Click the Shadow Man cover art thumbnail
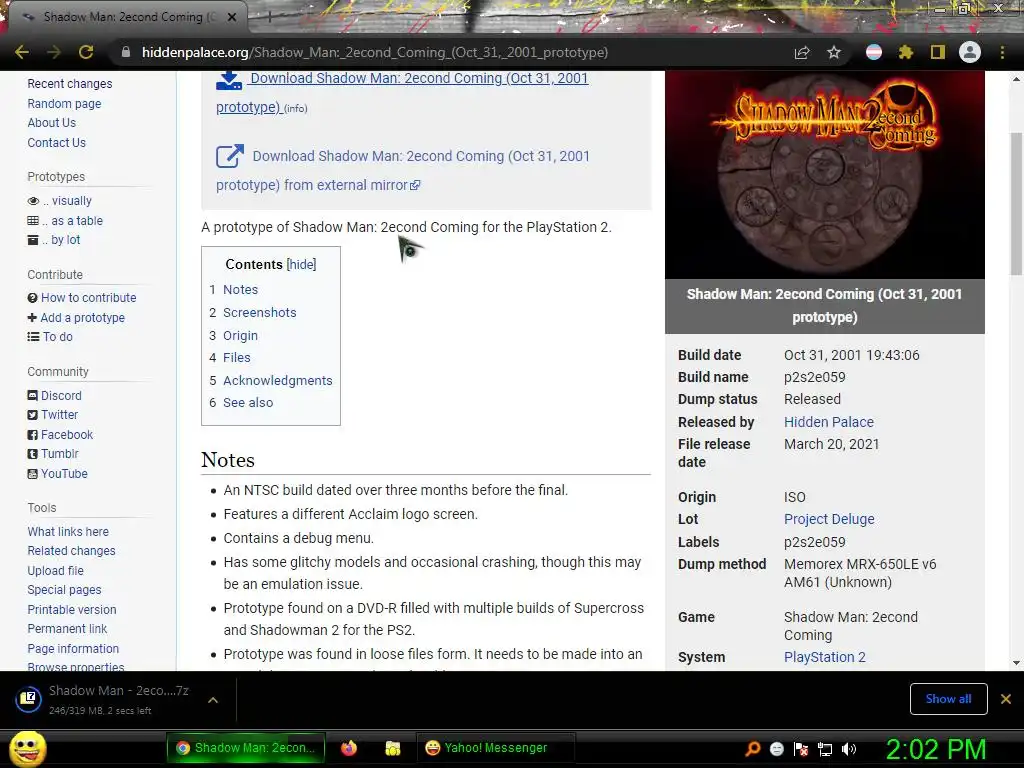This screenshot has height=768, width=1024. (x=824, y=175)
